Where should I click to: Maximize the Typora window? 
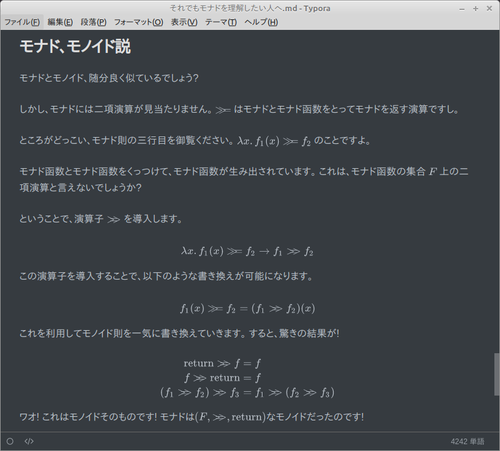tap(476, 9)
